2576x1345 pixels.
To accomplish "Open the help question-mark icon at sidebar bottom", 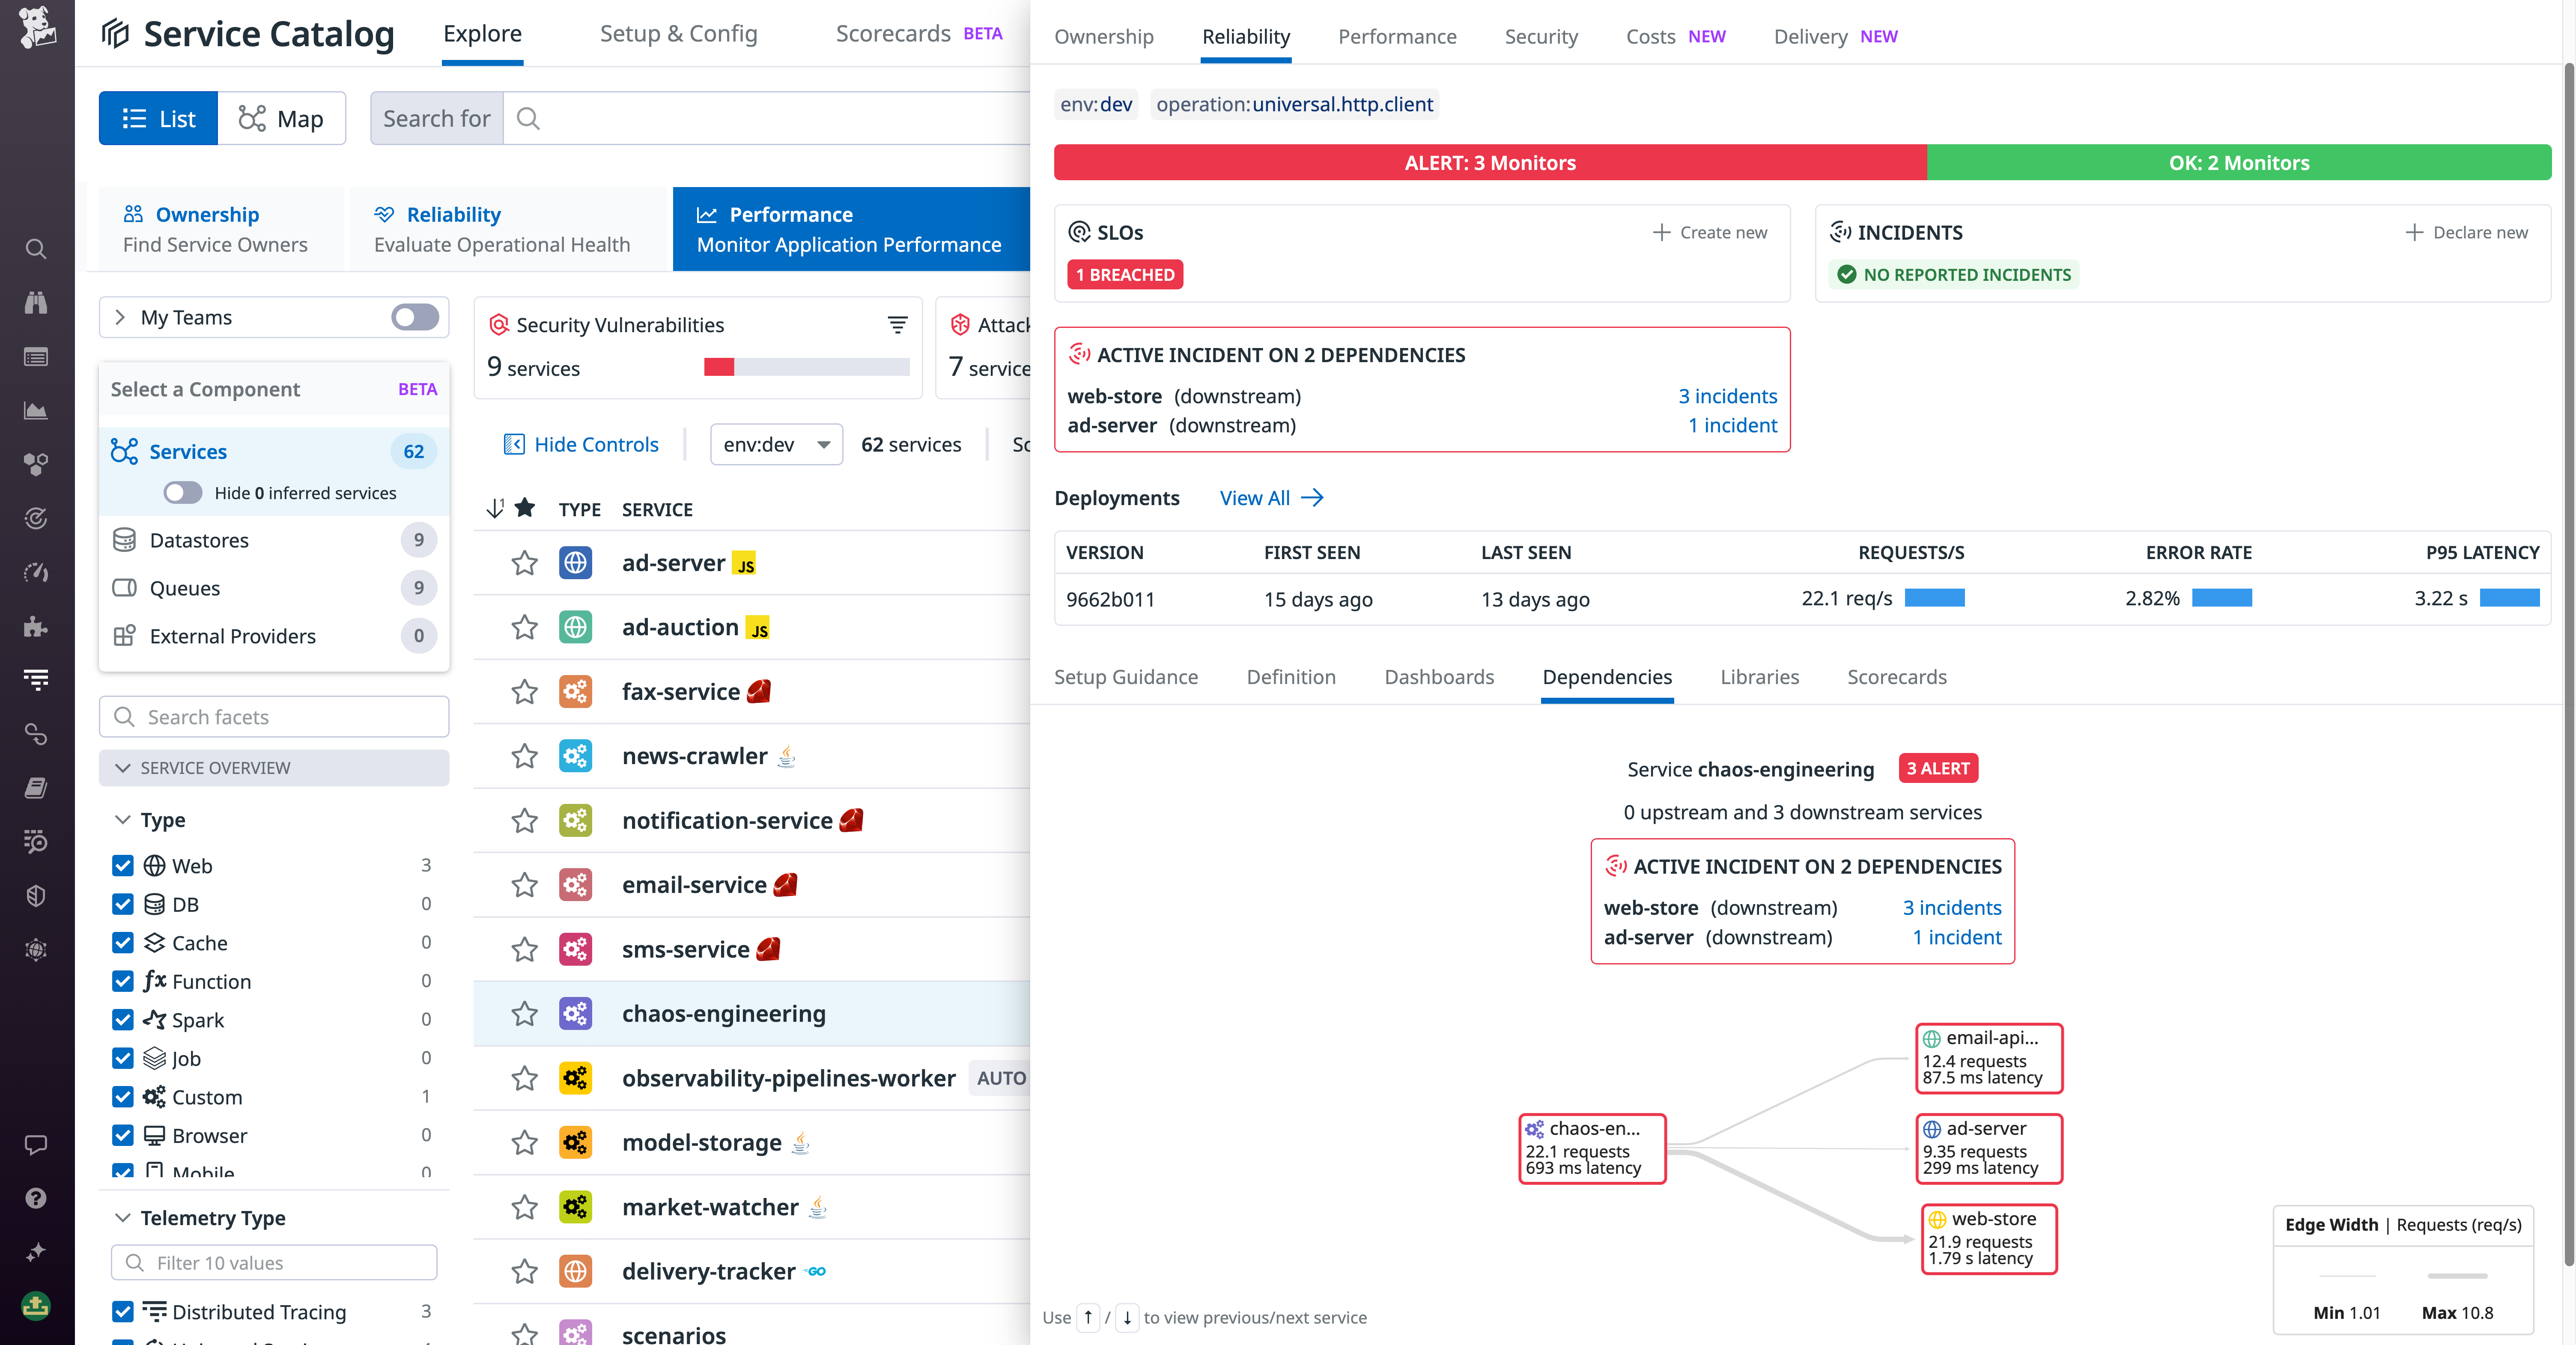I will click(x=36, y=1198).
